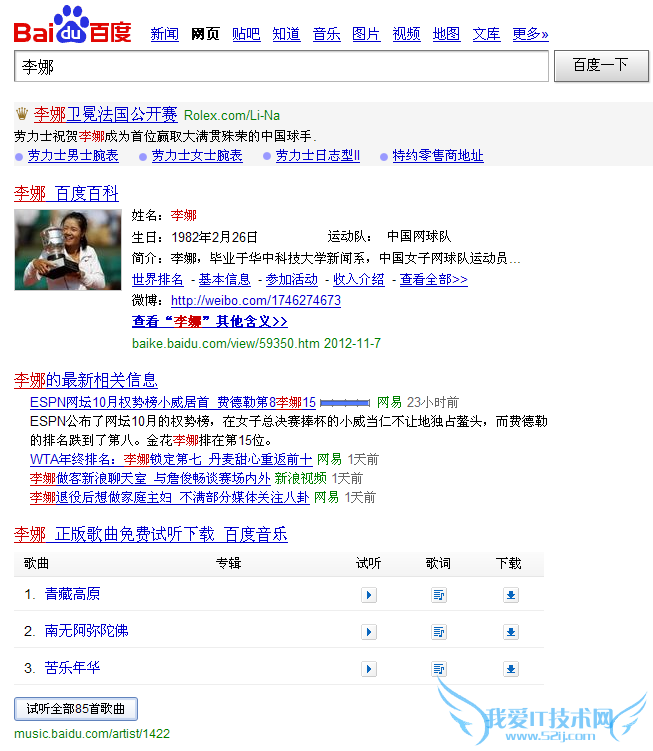This screenshot has height=751, width=653.
Task: Click the crown icon beside Rolex ad
Action: (22, 114)
